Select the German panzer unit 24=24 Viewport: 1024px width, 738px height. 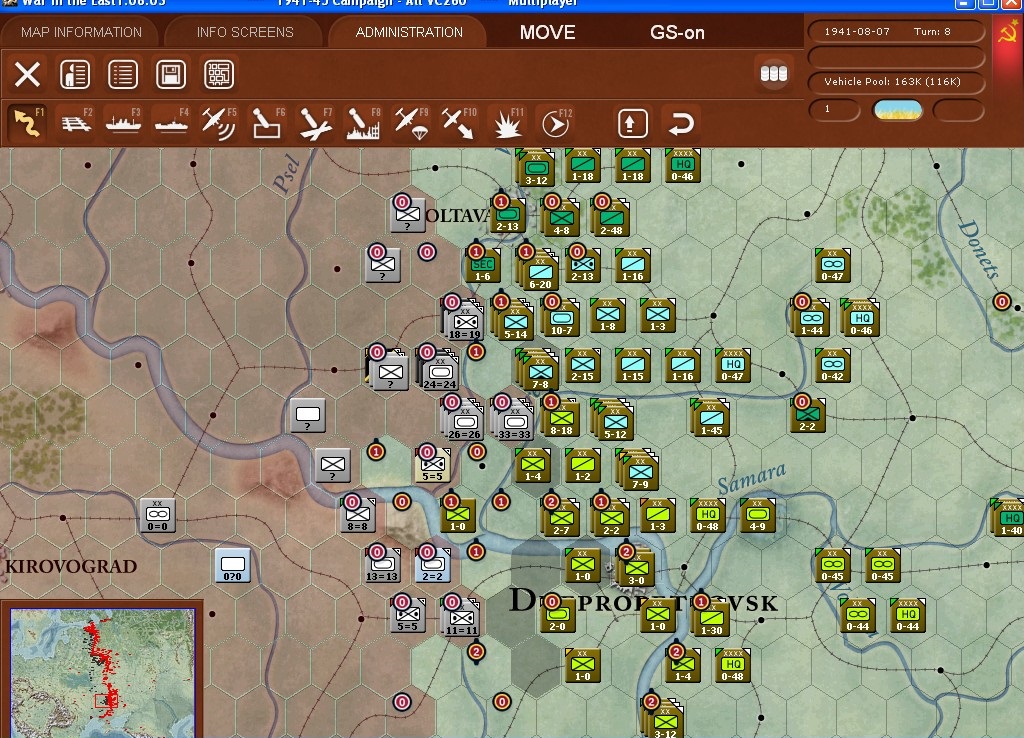(440, 371)
